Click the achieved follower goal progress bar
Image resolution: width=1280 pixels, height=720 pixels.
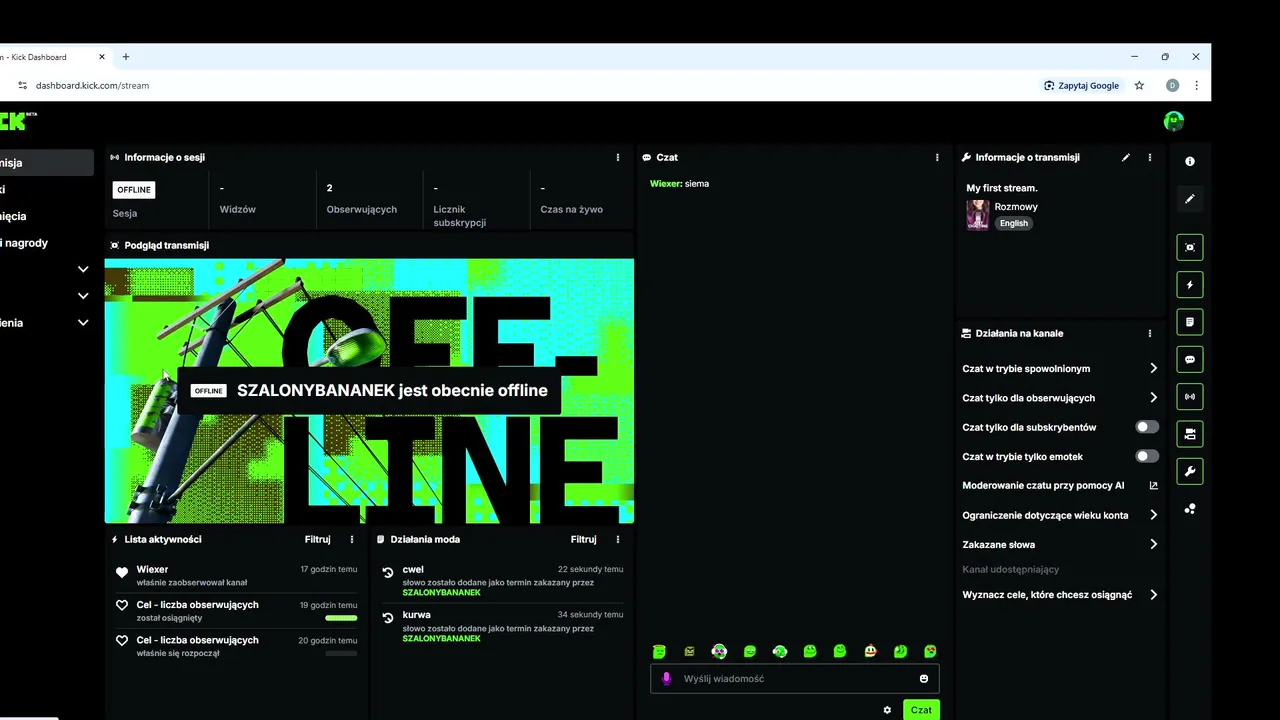341,618
